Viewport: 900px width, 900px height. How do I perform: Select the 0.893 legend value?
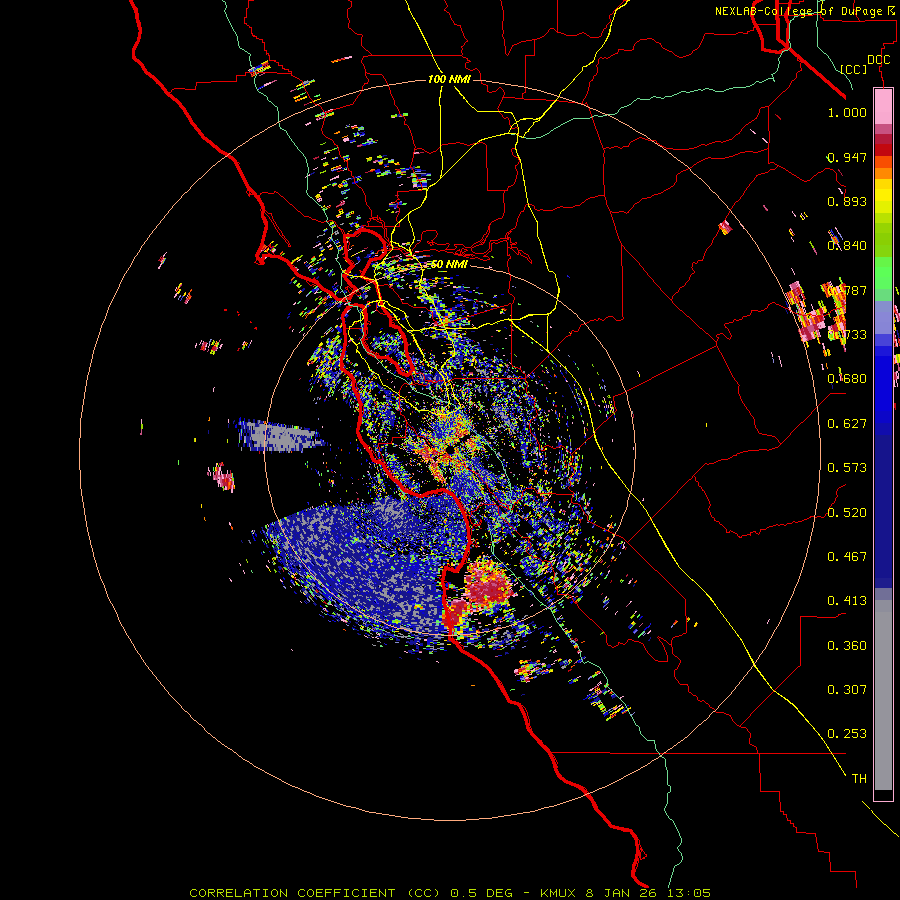point(847,201)
